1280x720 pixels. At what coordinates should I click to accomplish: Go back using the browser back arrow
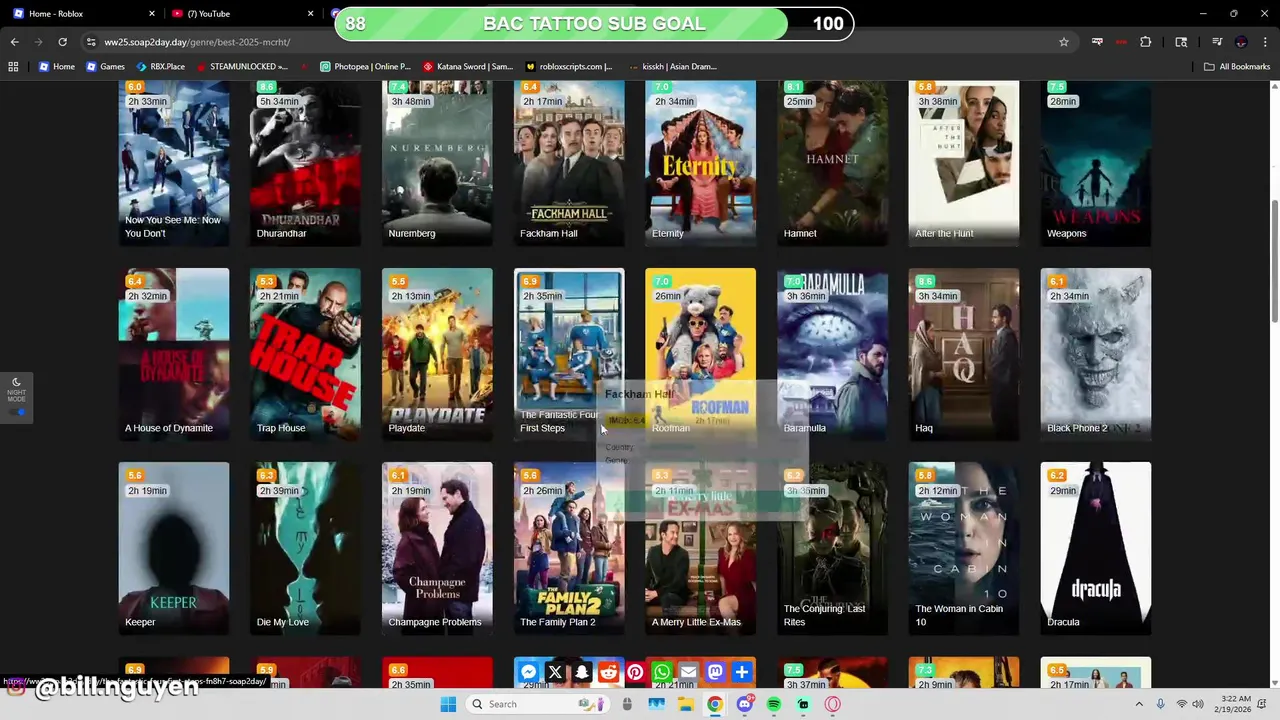[14, 42]
